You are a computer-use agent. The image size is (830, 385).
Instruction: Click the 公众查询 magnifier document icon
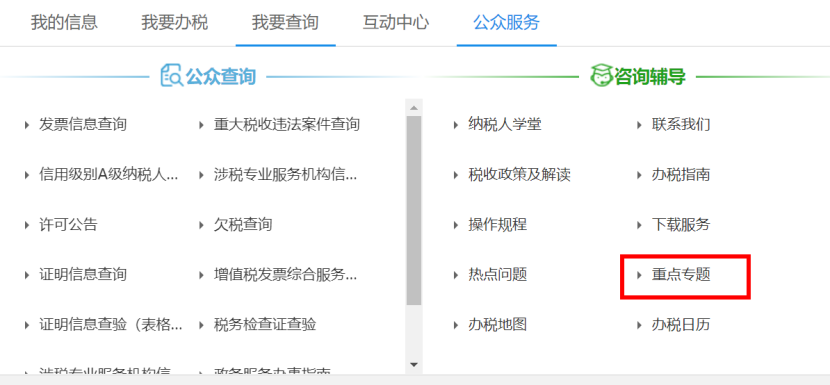click(x=171, y=76)
